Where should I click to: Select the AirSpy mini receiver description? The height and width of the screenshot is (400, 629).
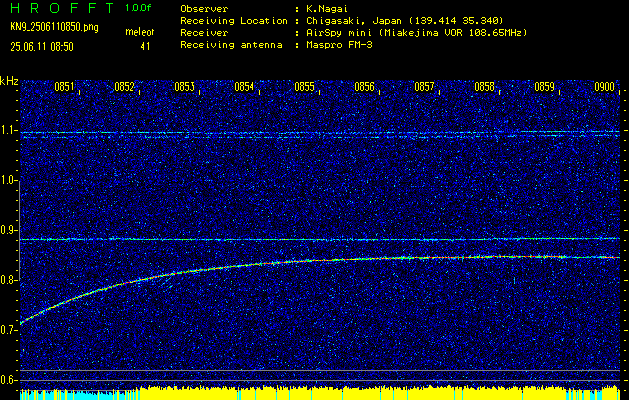click(417, 32)
